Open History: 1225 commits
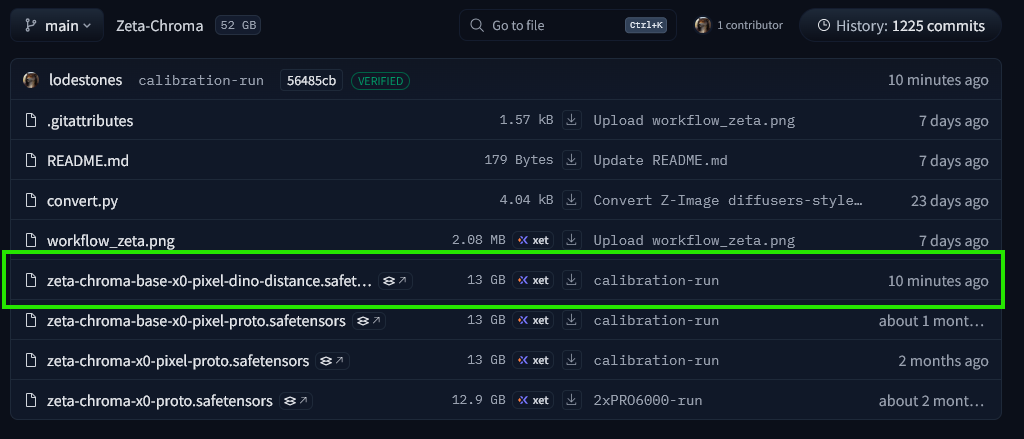 901,25
